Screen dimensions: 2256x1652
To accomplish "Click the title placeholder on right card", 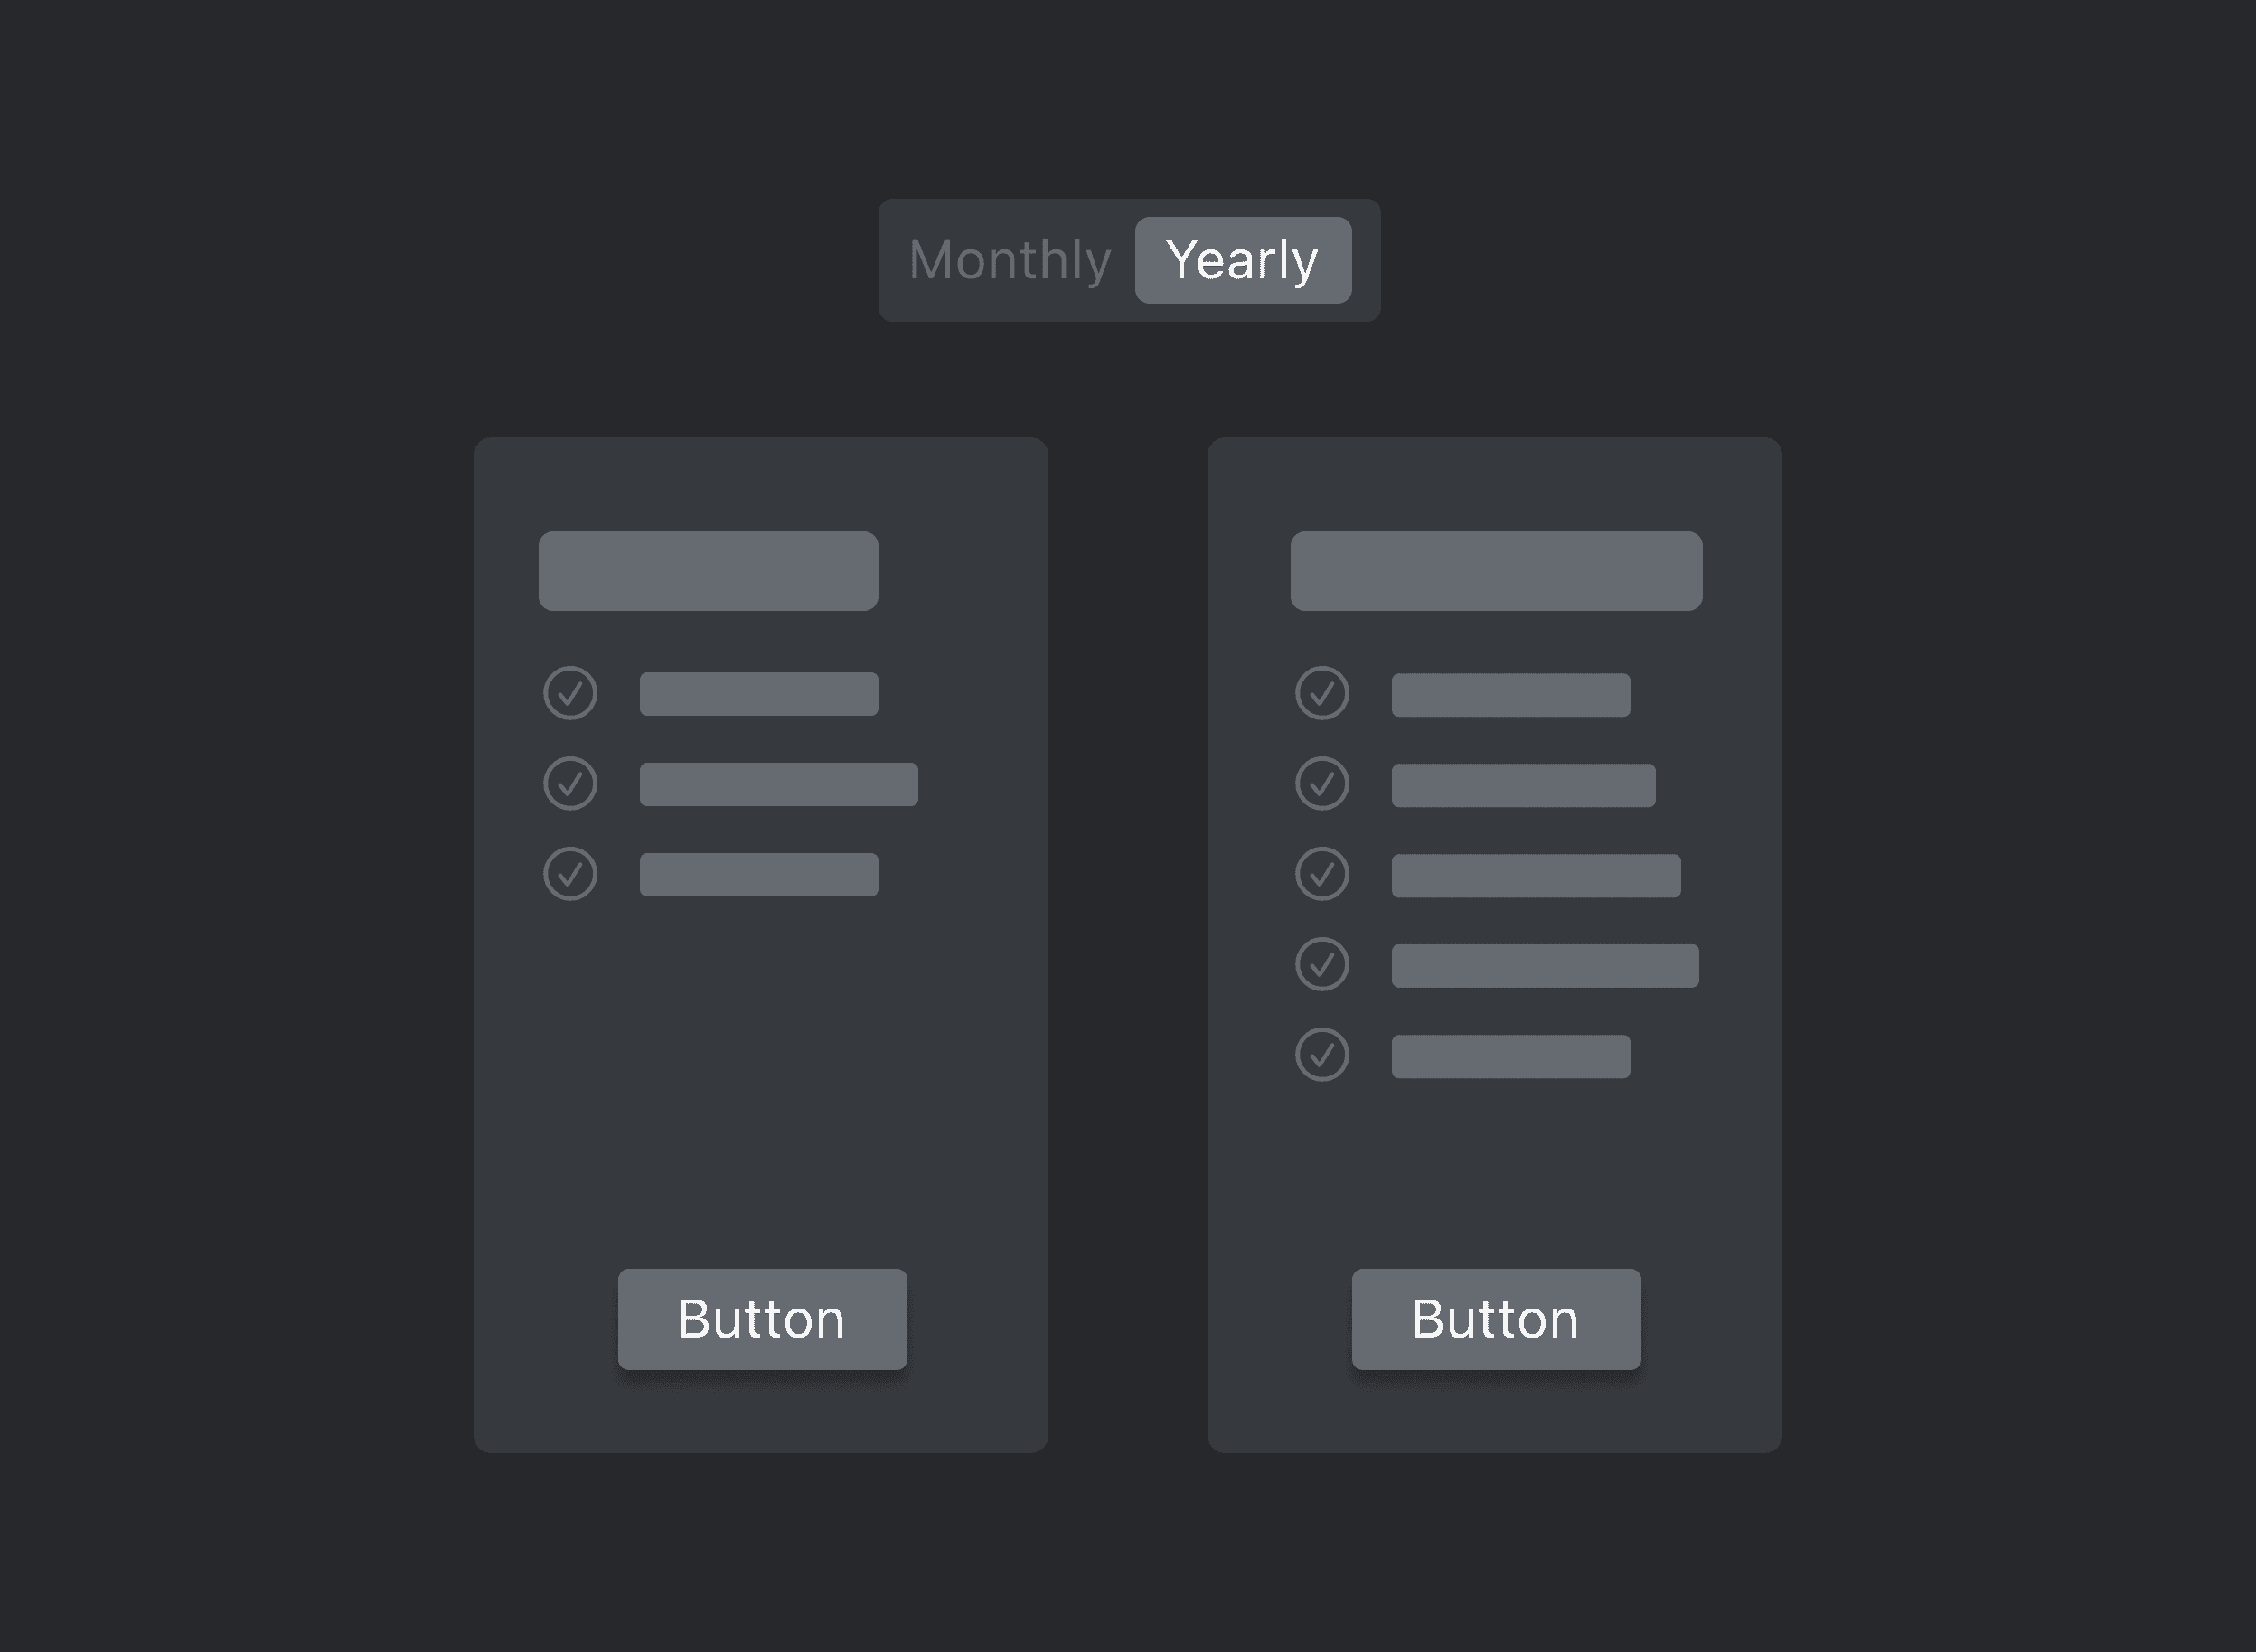I will tap(1496, 571).
